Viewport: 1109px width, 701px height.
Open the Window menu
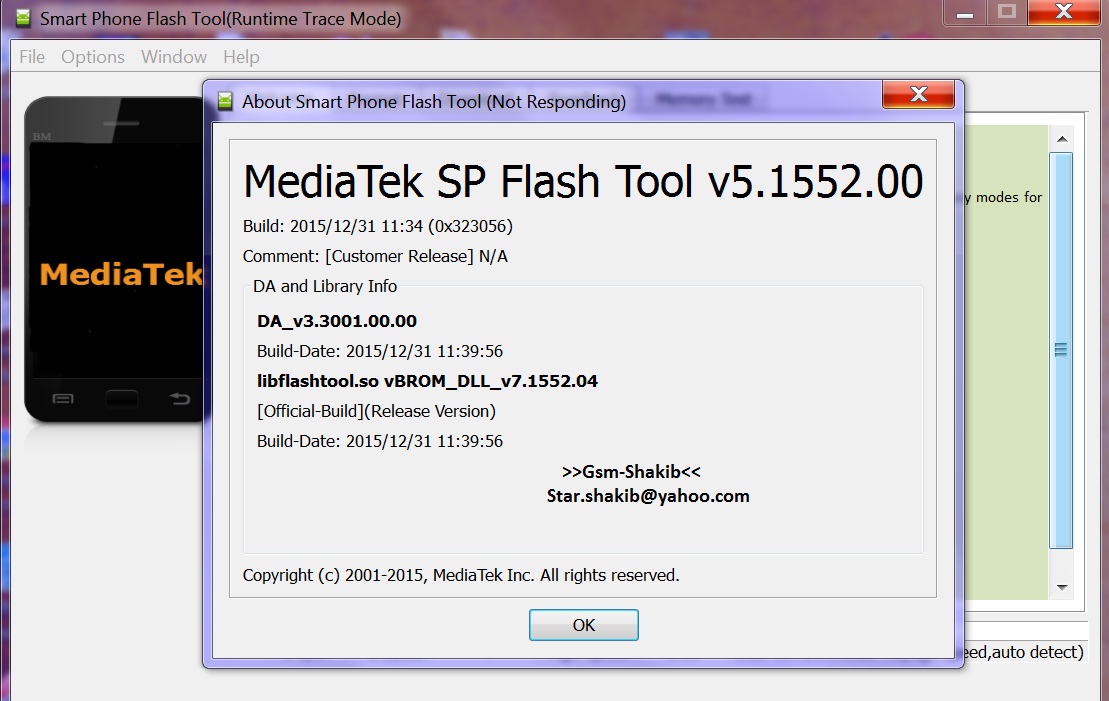[173, 57]
